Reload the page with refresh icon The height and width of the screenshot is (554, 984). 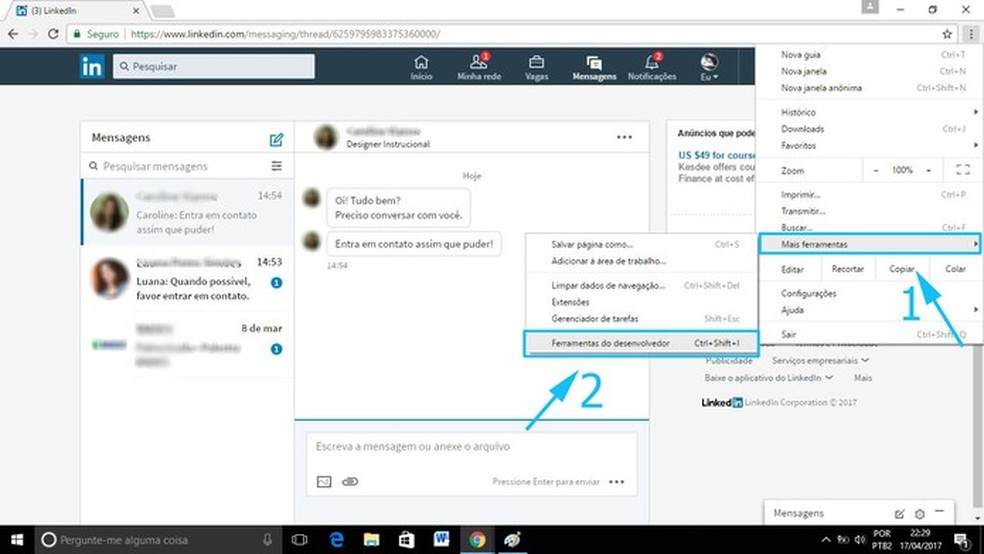(53, 34)
